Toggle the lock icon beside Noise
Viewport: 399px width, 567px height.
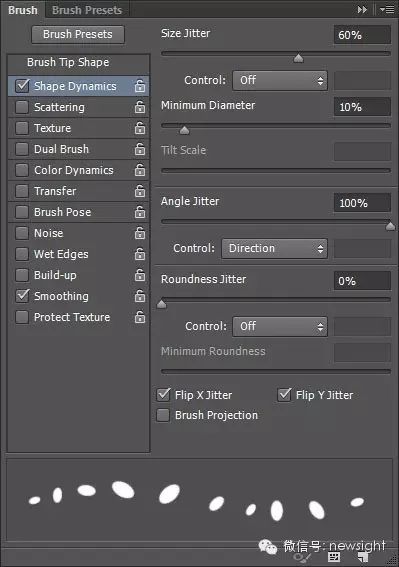click(x=140, y=233)
